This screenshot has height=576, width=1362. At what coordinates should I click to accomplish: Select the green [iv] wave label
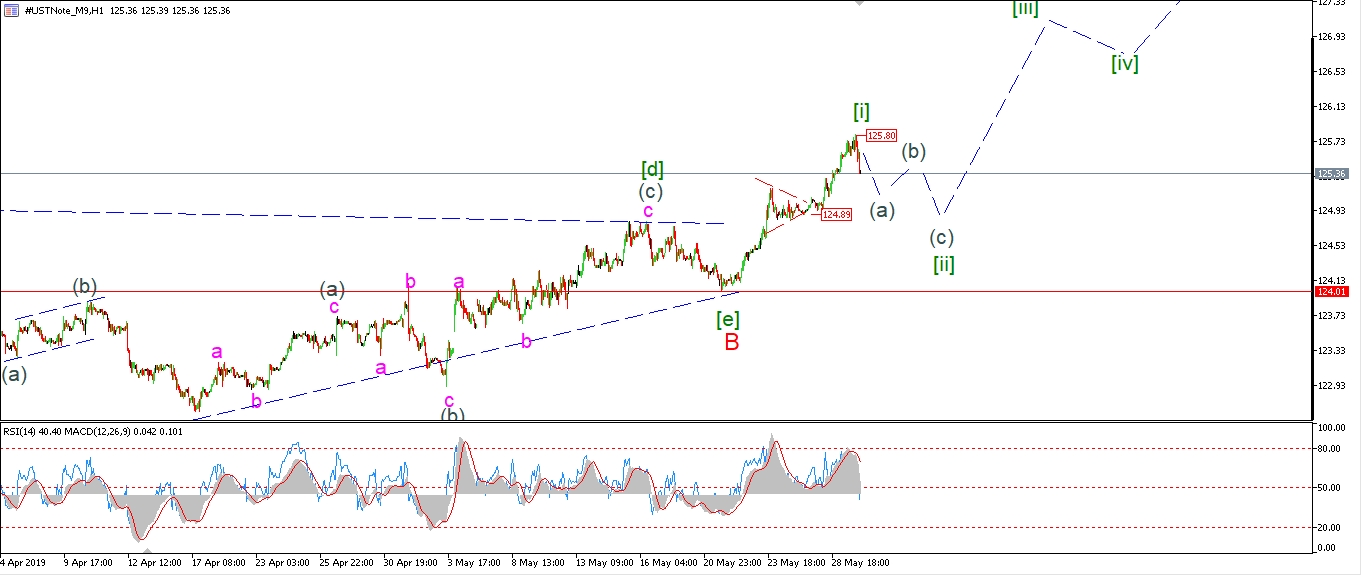(x=1124, y=63)
